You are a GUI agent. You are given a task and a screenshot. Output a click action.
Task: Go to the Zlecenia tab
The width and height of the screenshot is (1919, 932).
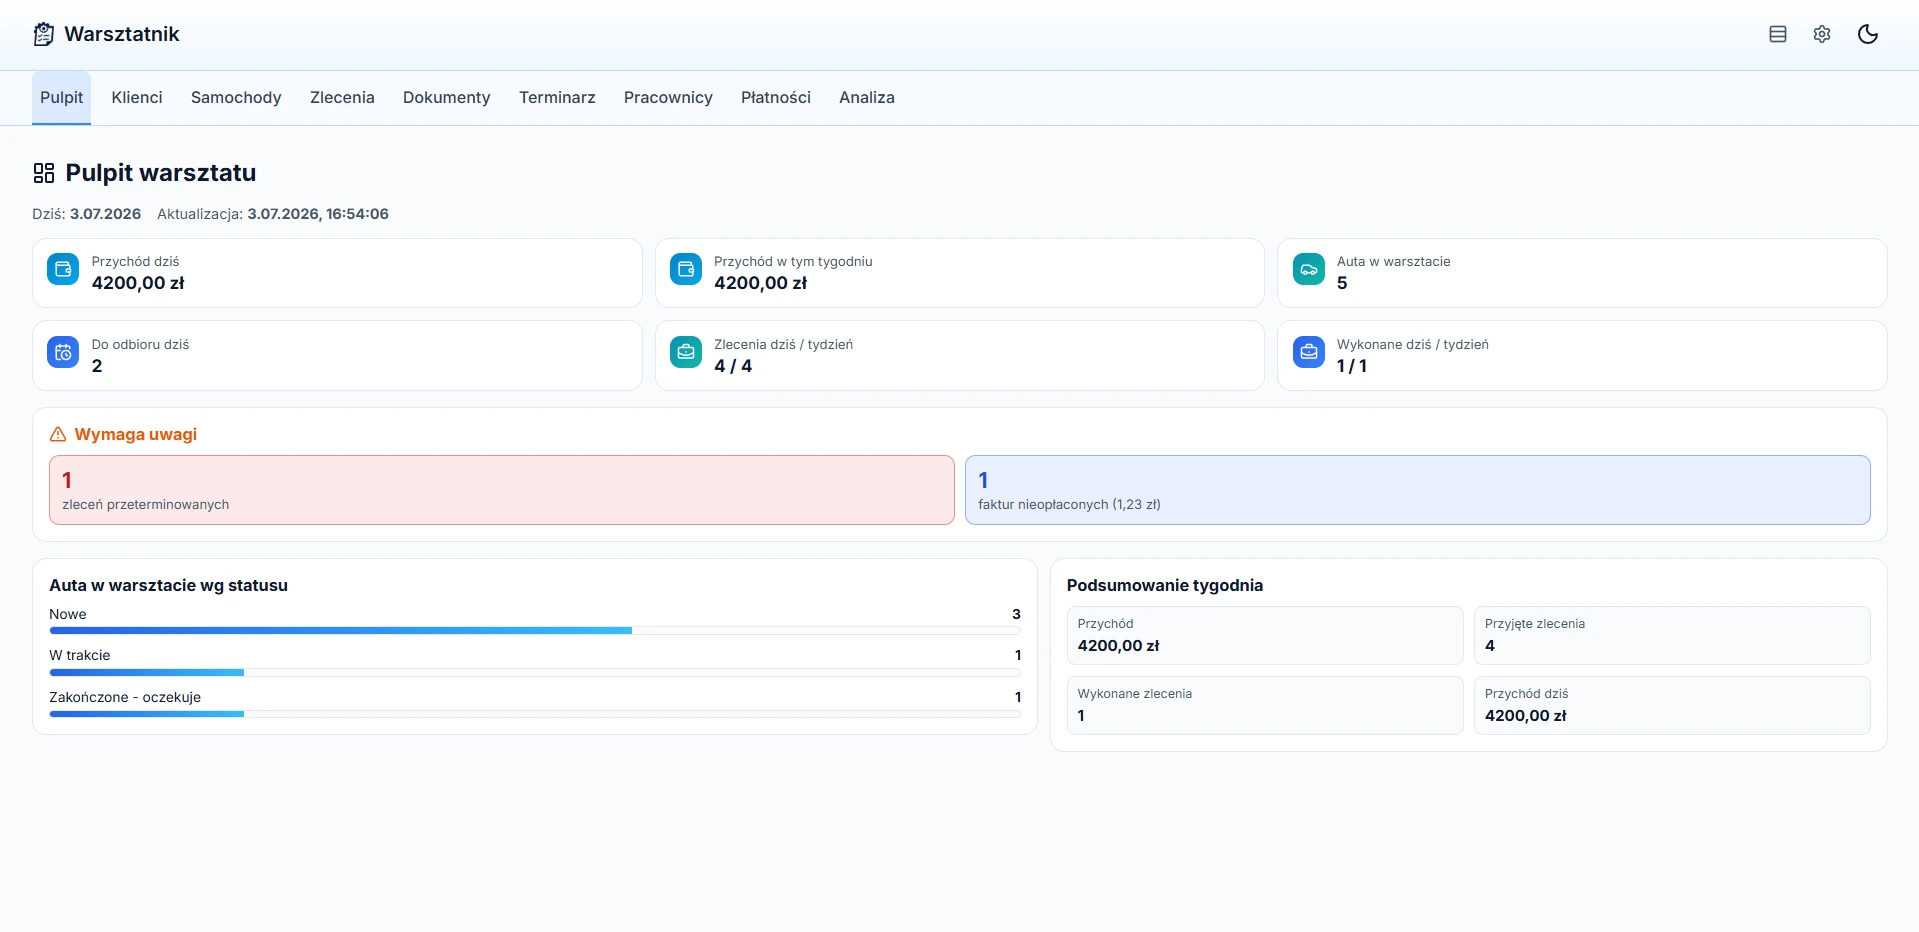tap(342, 98)
